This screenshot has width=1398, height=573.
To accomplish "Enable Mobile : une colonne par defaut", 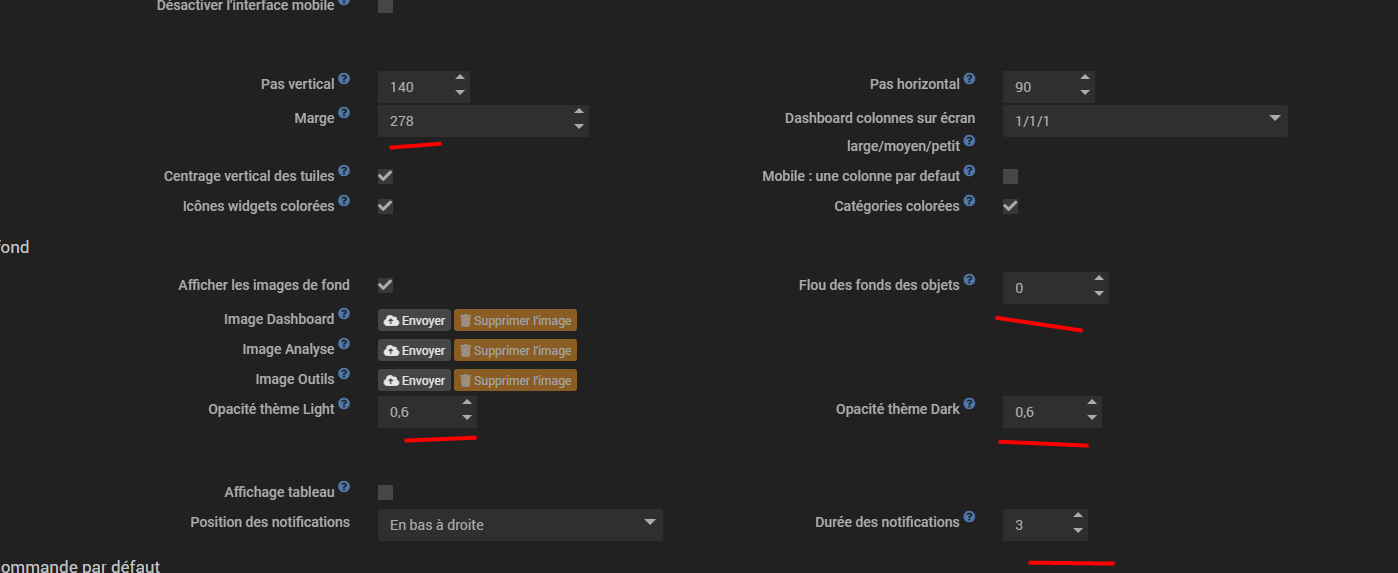I will point(1010,176).
